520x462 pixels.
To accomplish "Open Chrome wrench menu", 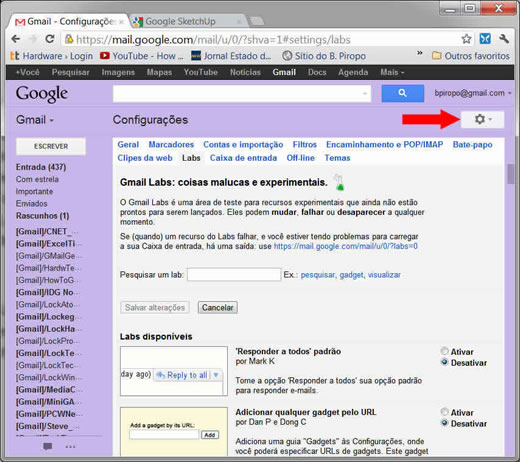I will pos(504,39).
